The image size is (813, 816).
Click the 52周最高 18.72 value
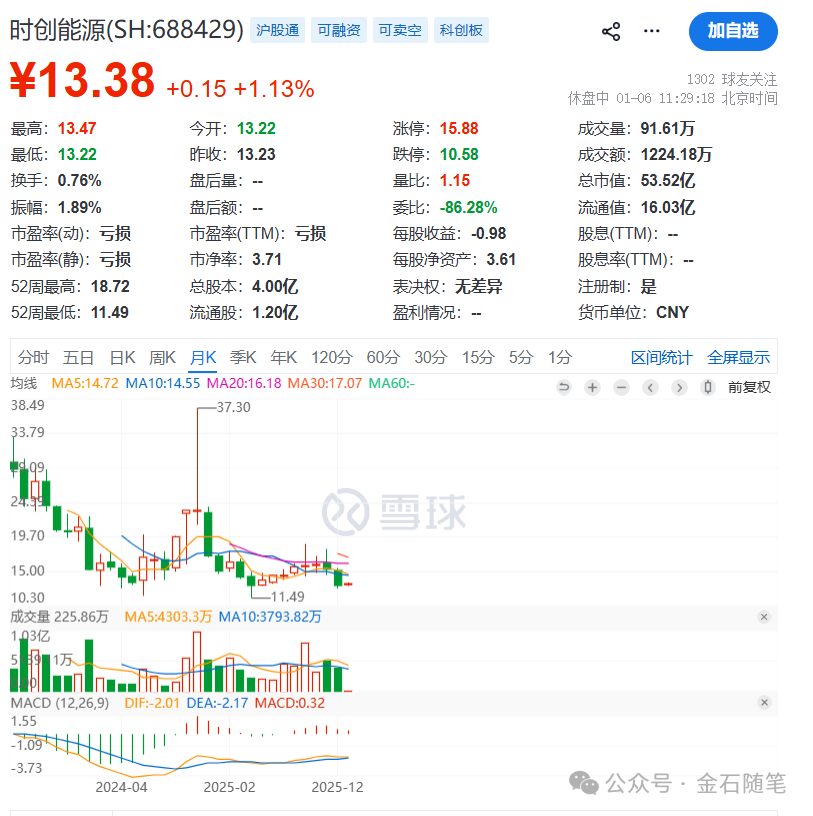pyautogui.click(x=110, y=287)
